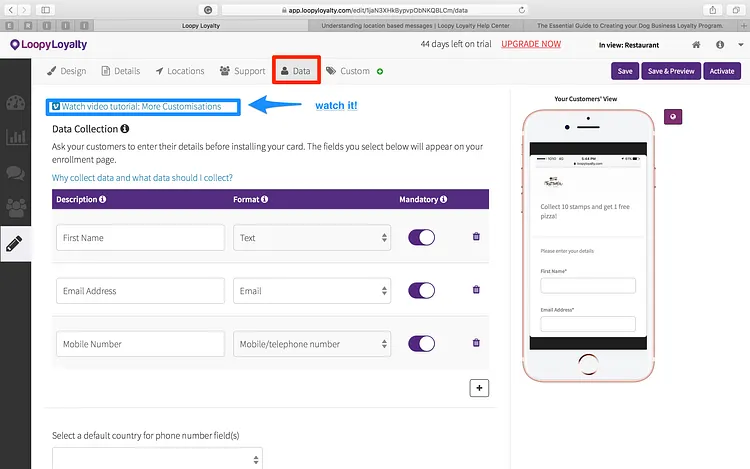Open format dropdown showing Mobile/telephone number
Viewport: 750px width, 469px height.
[x=312, y=344]
